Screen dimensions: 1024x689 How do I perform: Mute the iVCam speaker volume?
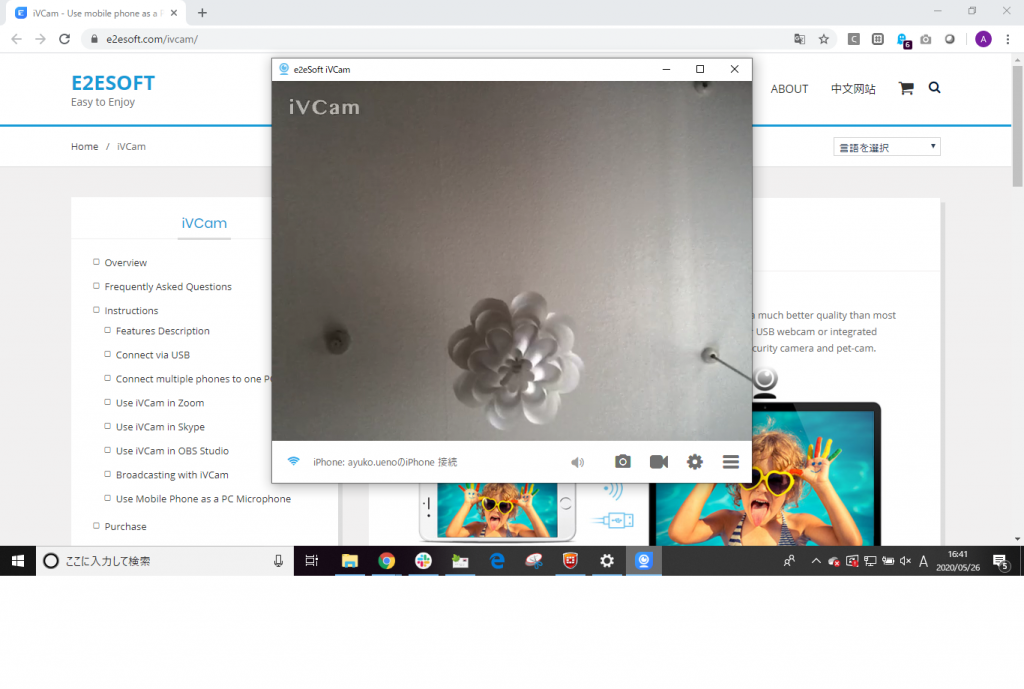coord(577,462)
